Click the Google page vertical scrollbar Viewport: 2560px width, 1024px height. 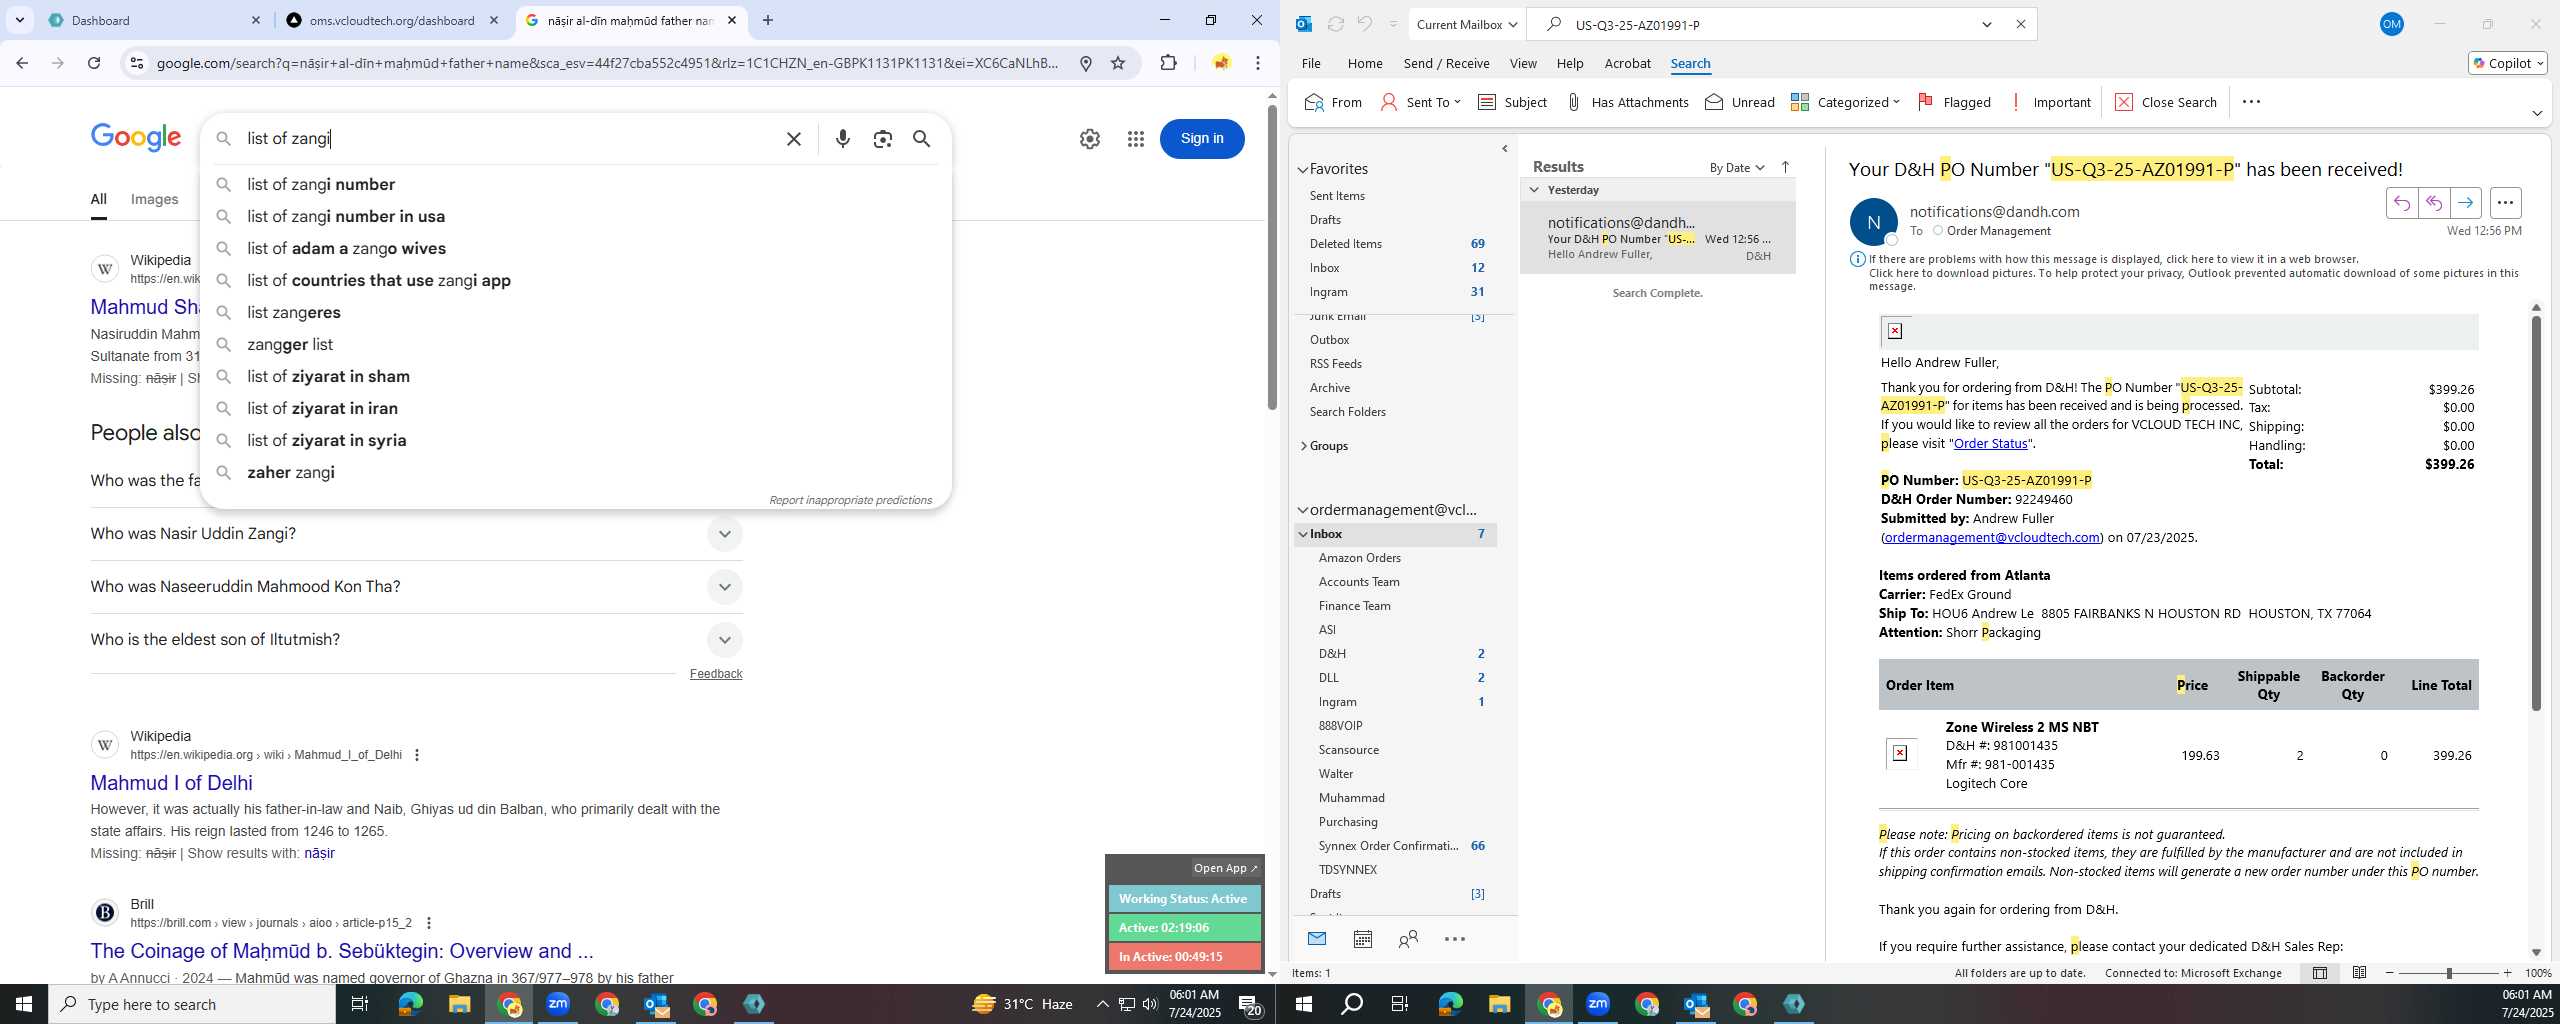click(1272, 256)
